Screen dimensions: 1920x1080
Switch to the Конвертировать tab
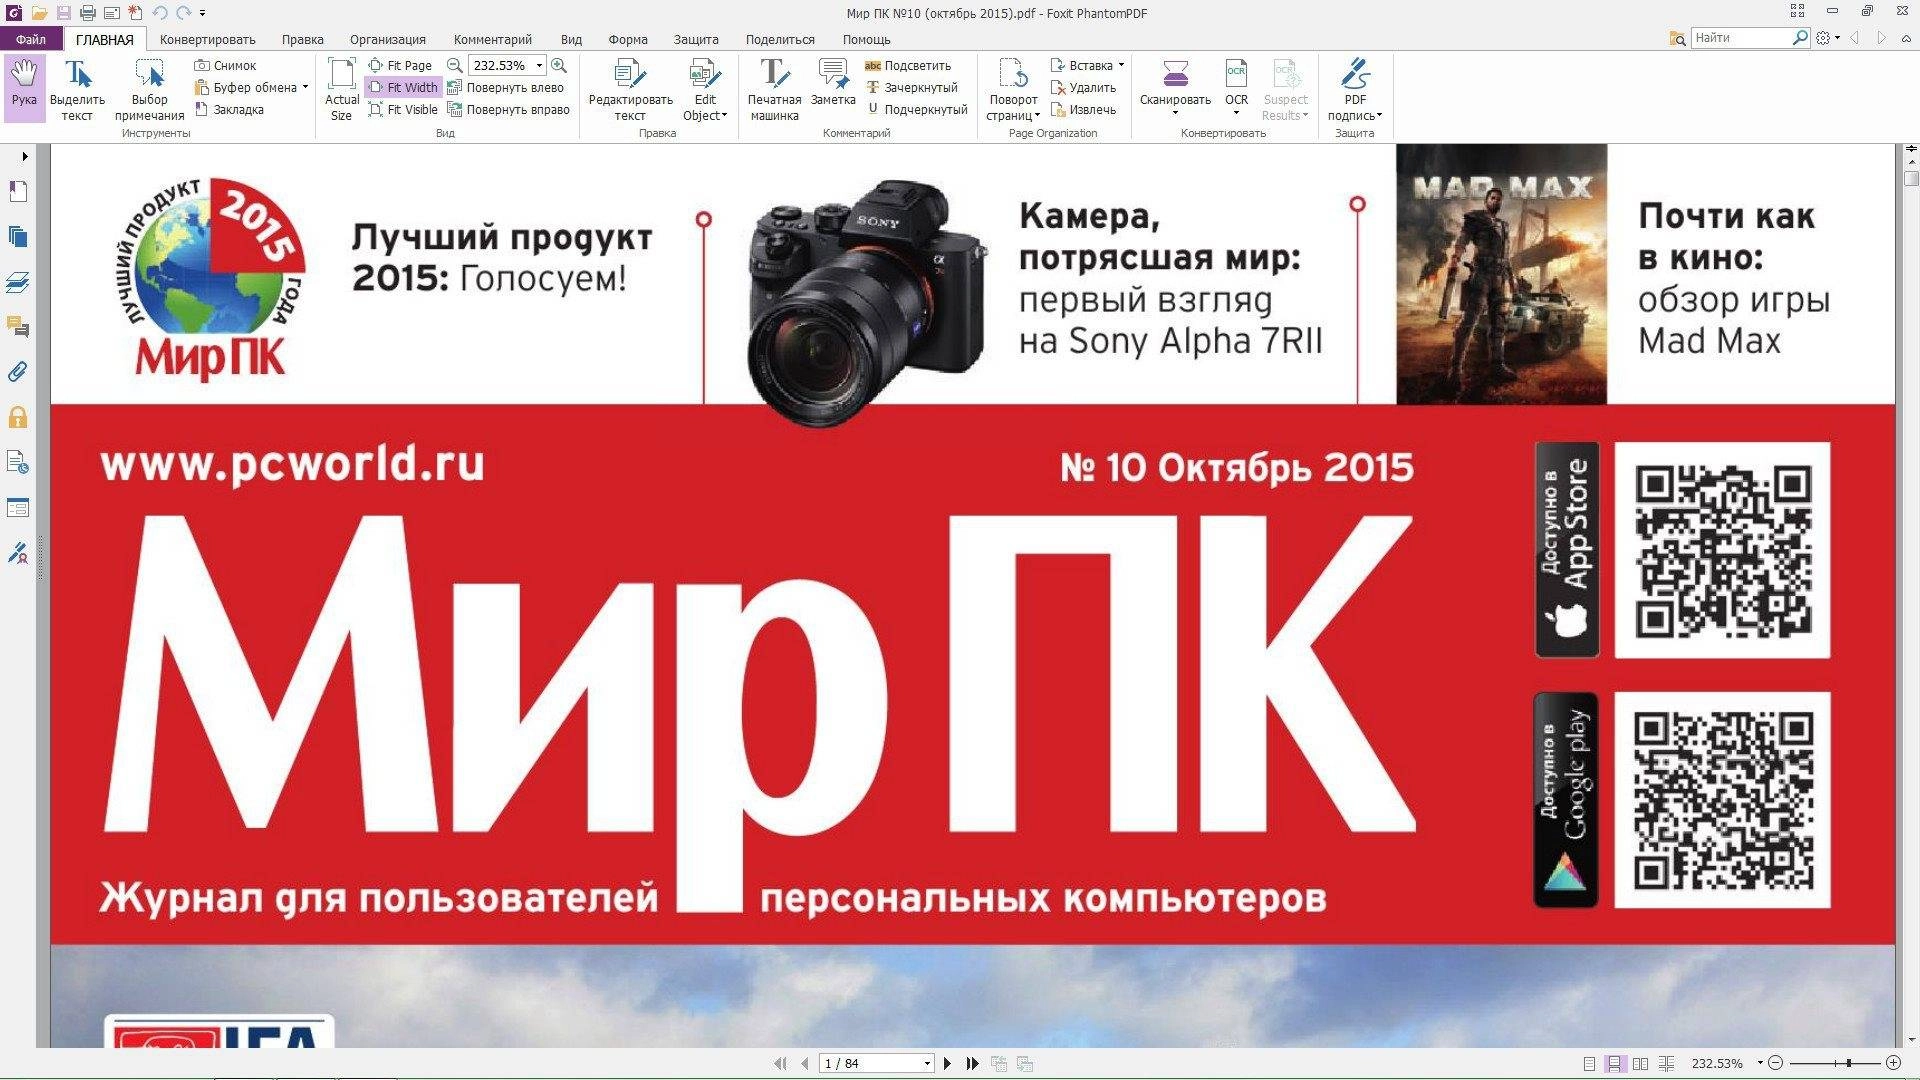tap(208, 39)
